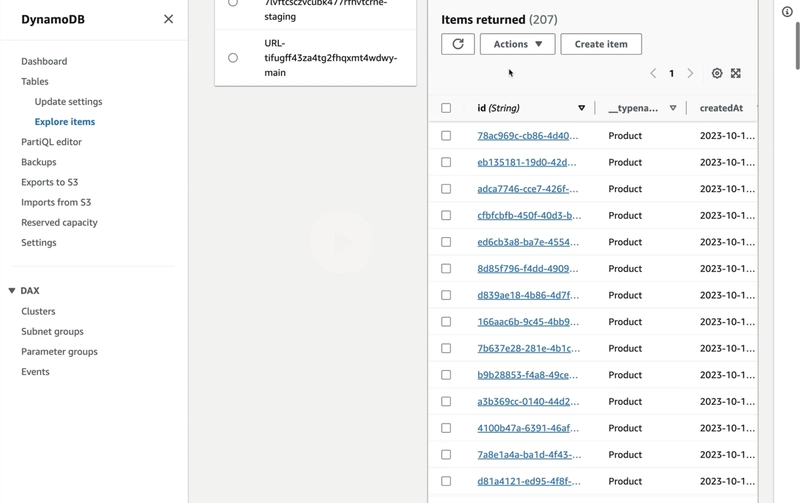The height and width of the screenshot is (503, 800).
Task: Check the row for eb135181-19d0-42d
Action: point(446,162)
